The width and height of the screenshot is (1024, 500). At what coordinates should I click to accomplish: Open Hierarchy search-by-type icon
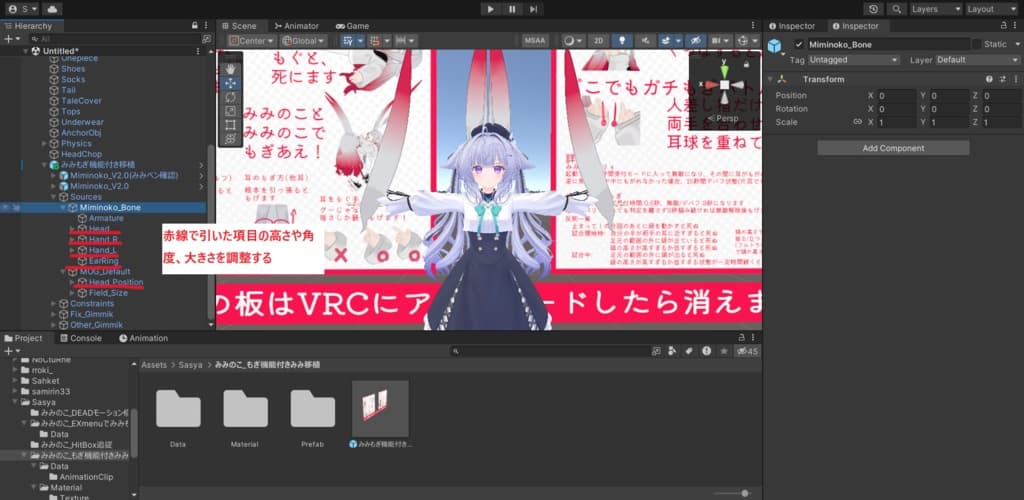tap(206, 39)
